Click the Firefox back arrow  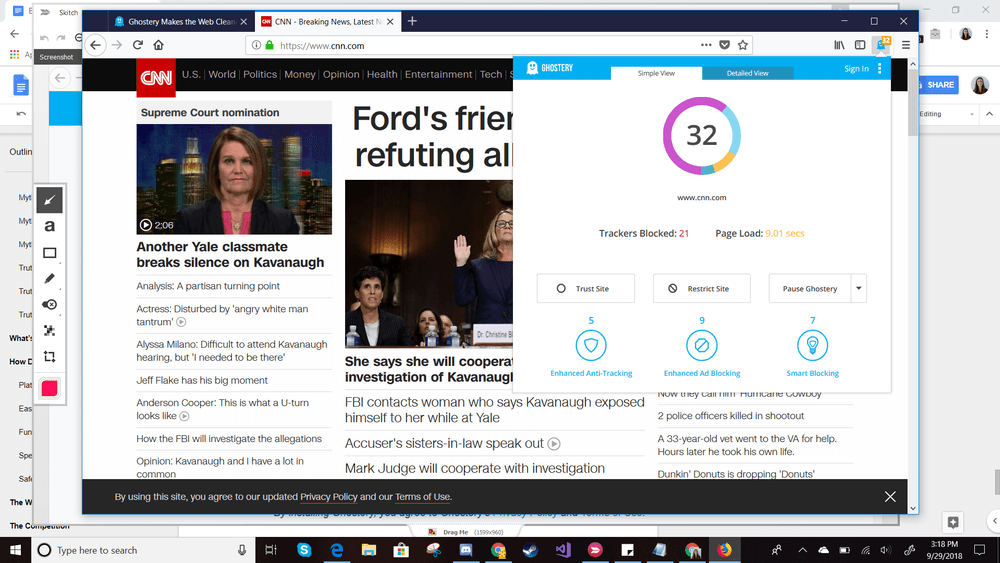pyautogui.click(x=95, y=45)
